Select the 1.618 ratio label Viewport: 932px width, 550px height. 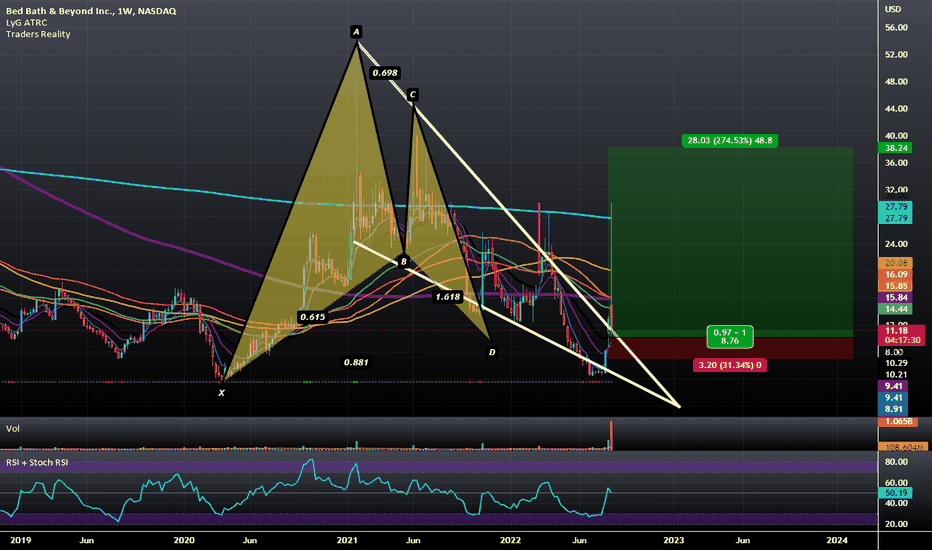(x=448, y=297)
